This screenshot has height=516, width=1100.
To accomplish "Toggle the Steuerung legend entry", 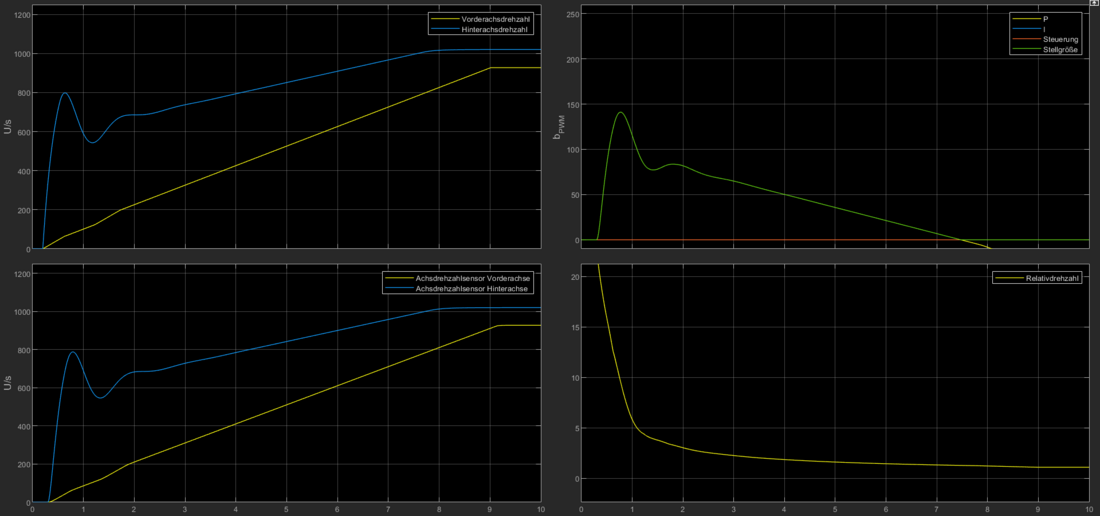I will [1059, 38].
